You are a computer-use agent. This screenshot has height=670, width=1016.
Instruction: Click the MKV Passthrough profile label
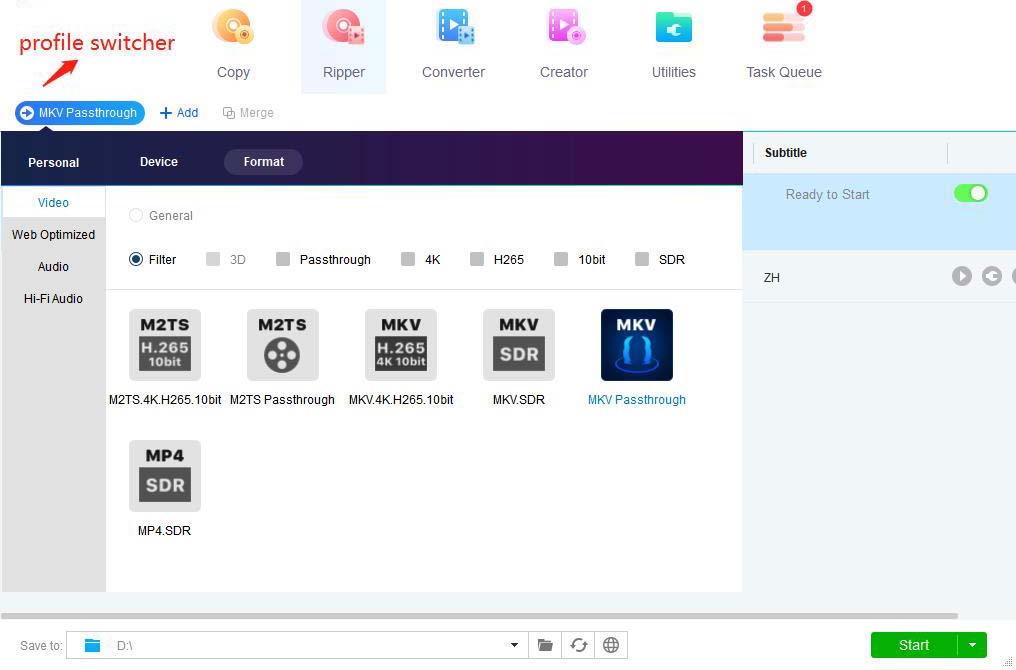pyautogui.click(x=636, y=400)
